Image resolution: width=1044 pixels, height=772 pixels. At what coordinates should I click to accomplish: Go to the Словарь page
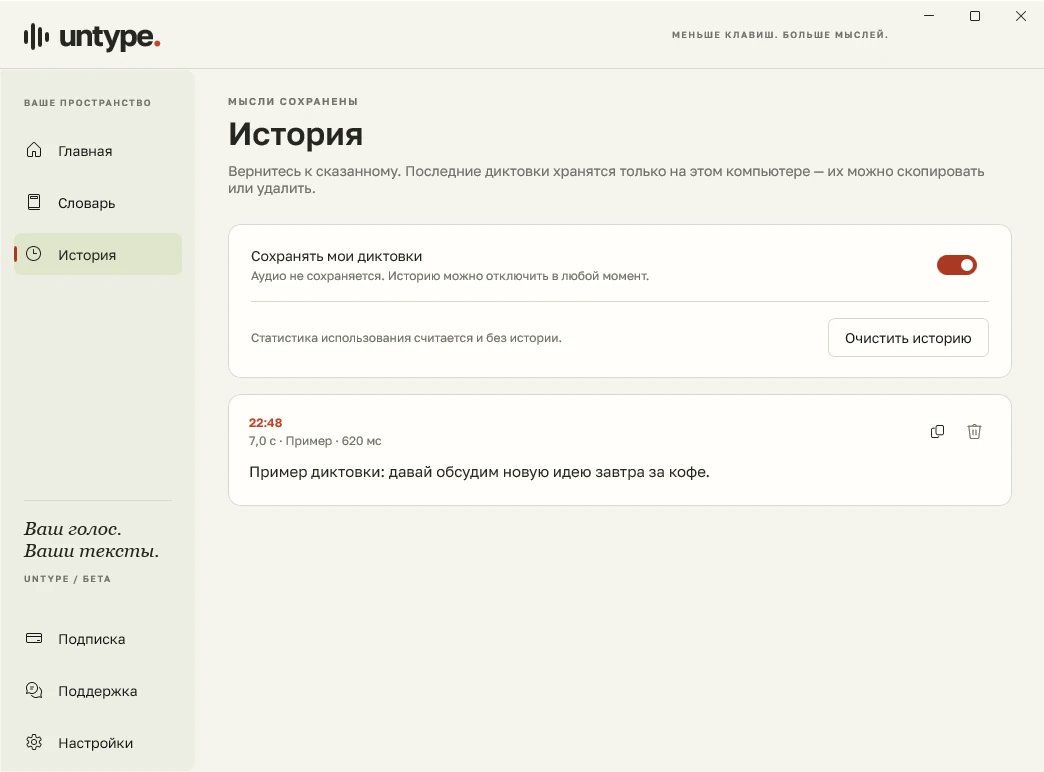[98, 202]
